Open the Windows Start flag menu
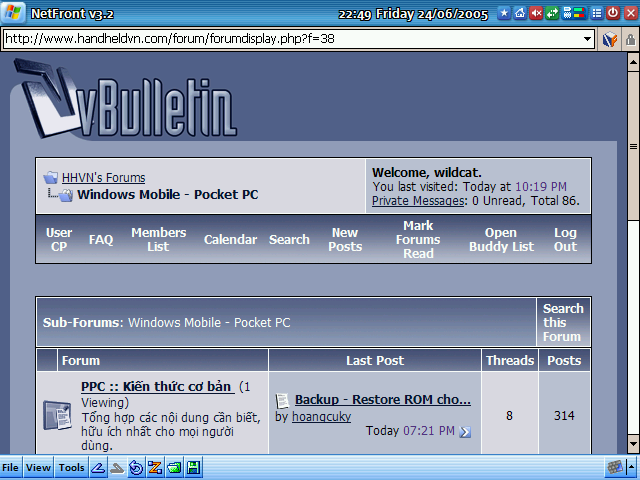The width and height of the screenshot is (640, 480). click(x=13, y=13)
